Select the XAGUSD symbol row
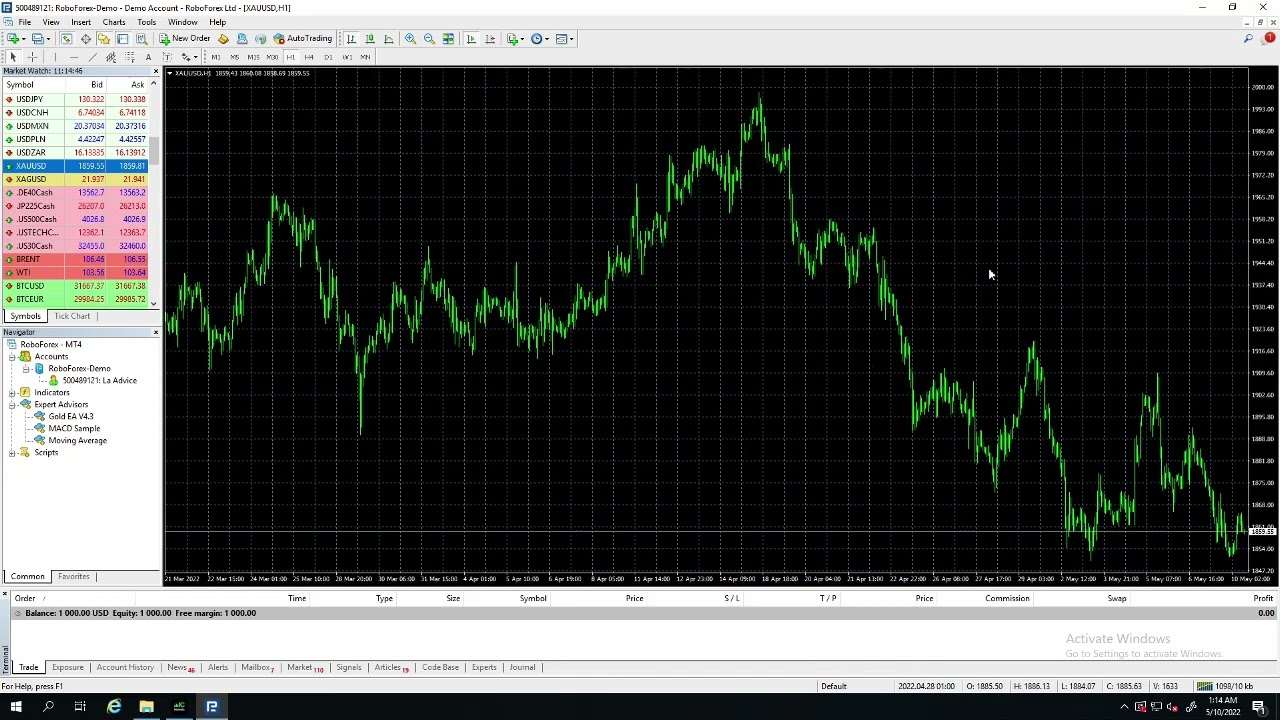Image resolution: width=1280 pixels, height=720 pixels. click(76, 179)
